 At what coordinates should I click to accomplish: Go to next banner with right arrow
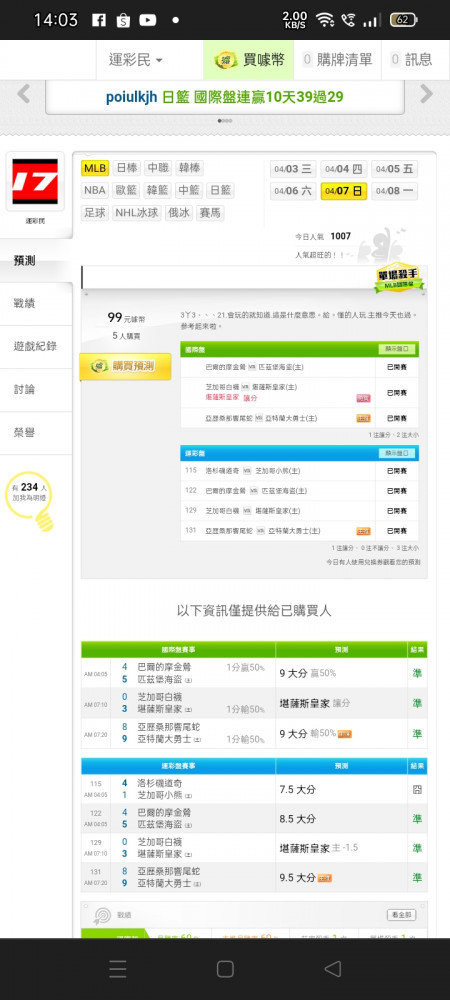[x=426, y=94]
